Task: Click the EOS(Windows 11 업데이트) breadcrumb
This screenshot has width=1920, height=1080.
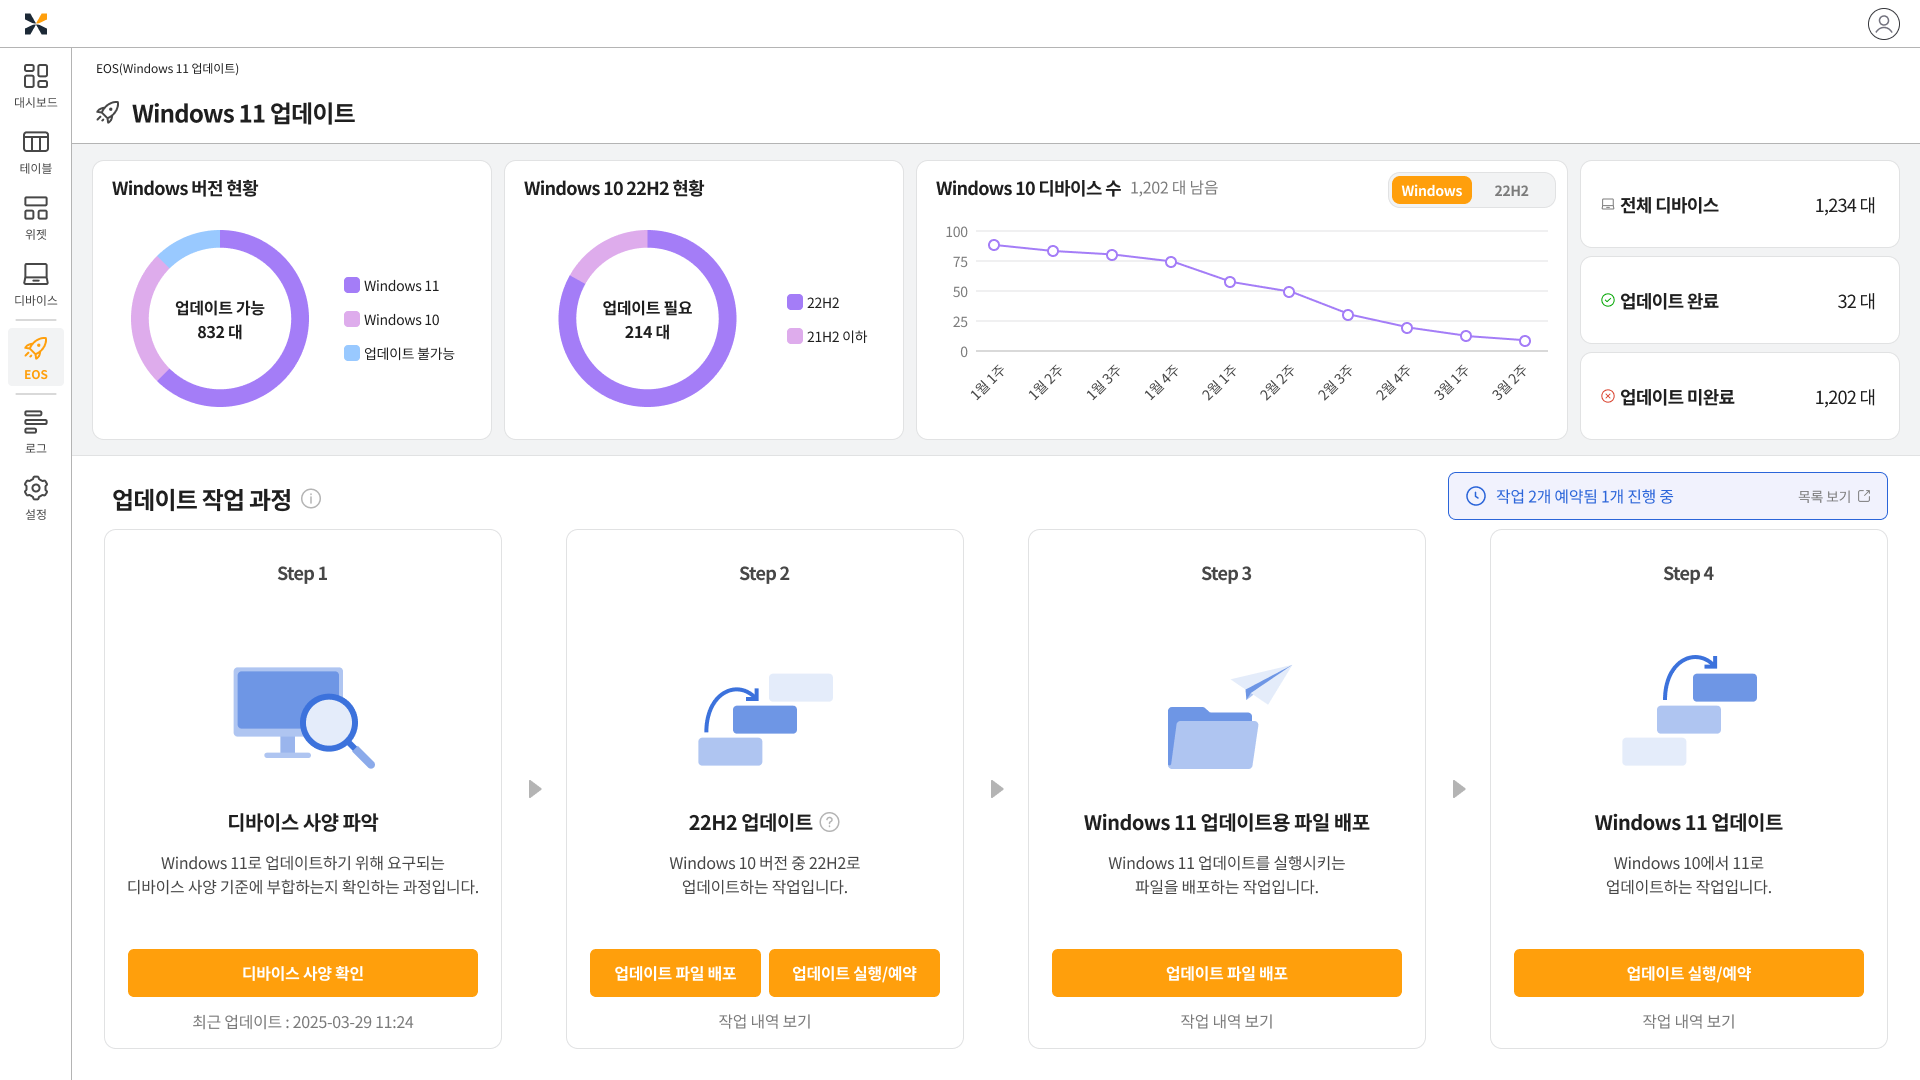Action: [167, 68]
